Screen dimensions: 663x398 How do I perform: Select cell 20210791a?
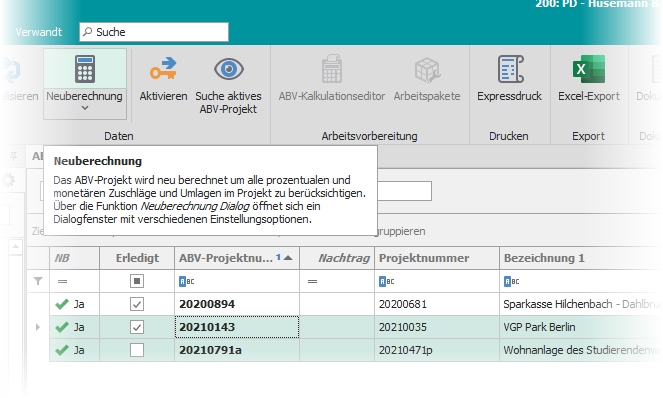[237, 350]
